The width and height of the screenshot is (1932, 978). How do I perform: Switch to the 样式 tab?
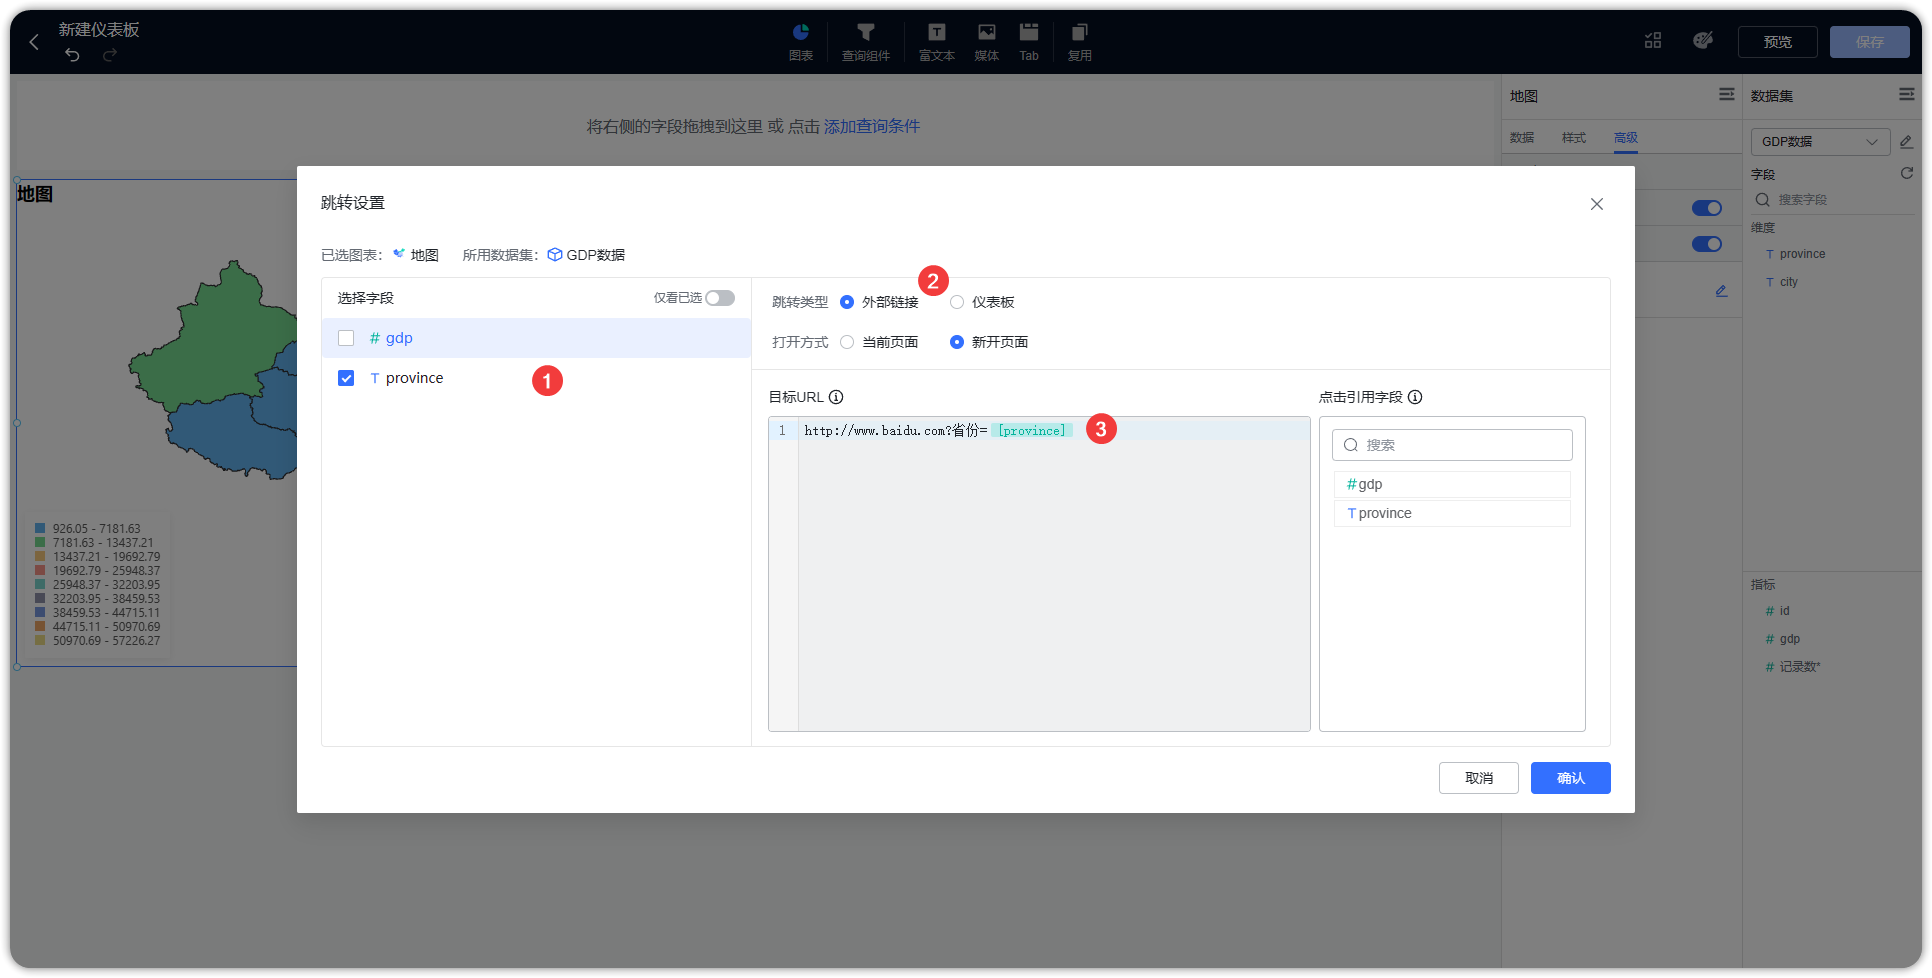pos(1573,138)
